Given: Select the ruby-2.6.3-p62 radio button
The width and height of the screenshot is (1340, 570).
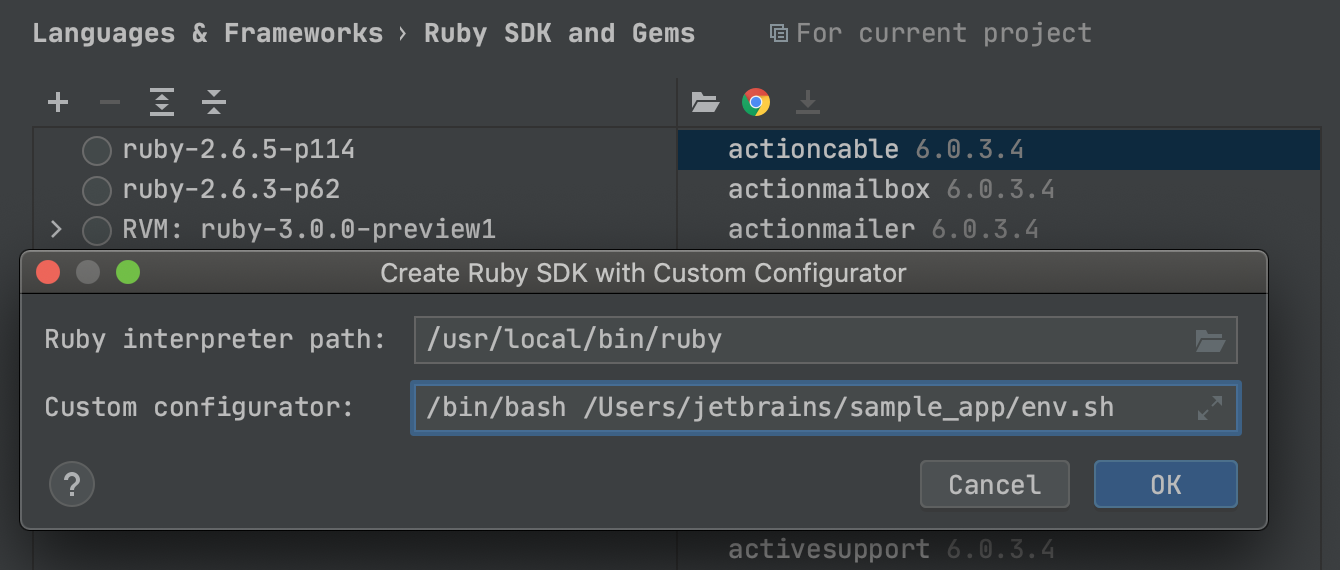Looking at the screenshot, I should coord(97,190).
